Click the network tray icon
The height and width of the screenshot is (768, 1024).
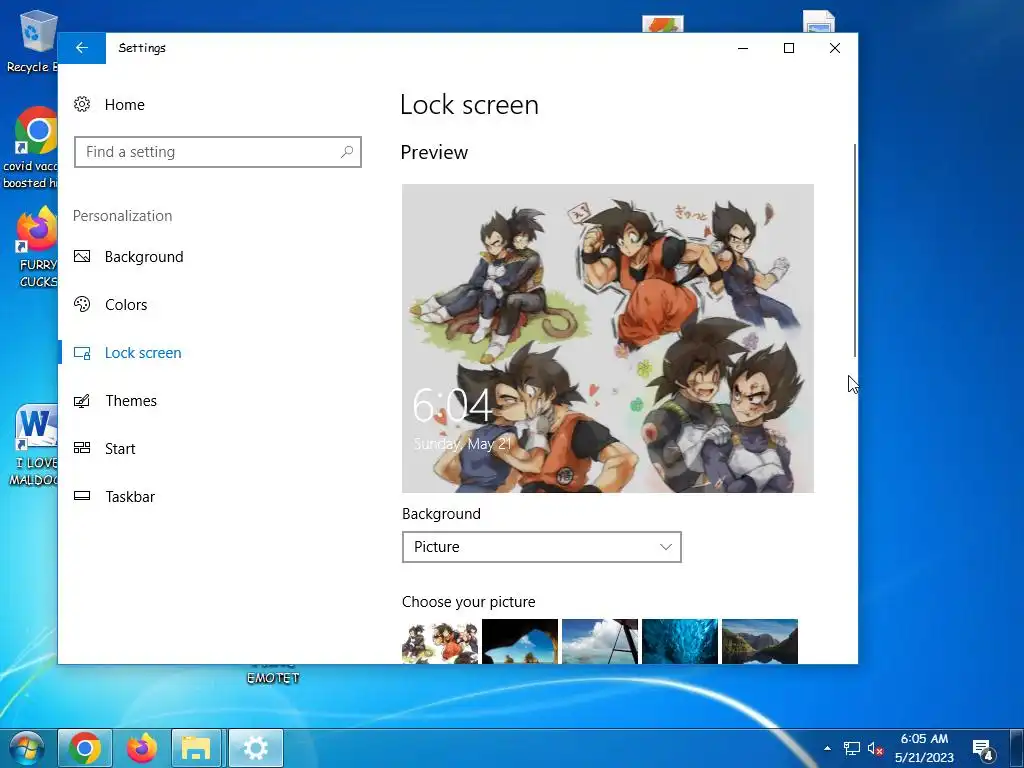852,748
